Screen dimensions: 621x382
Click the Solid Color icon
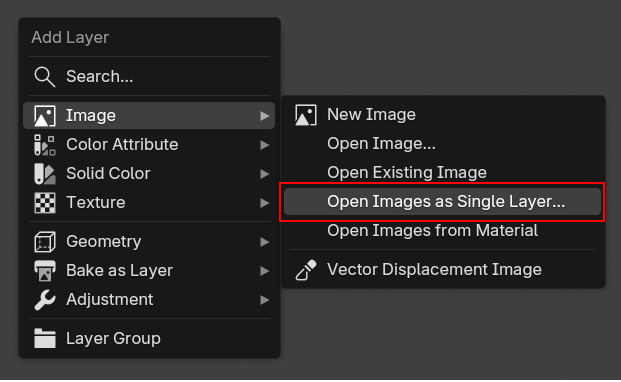[45, 174]
